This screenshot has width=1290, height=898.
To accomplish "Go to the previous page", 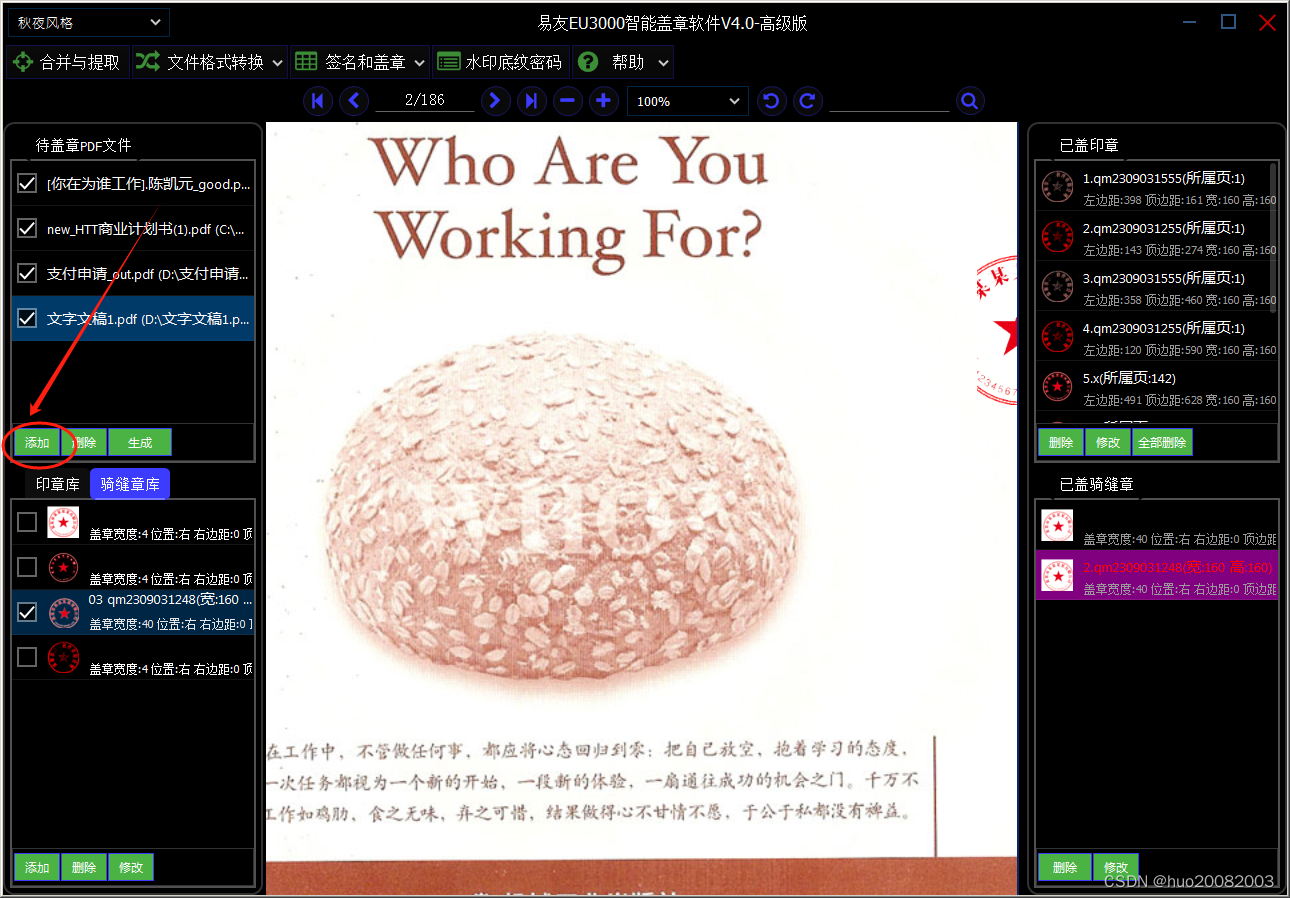I will tap(354, 100).
